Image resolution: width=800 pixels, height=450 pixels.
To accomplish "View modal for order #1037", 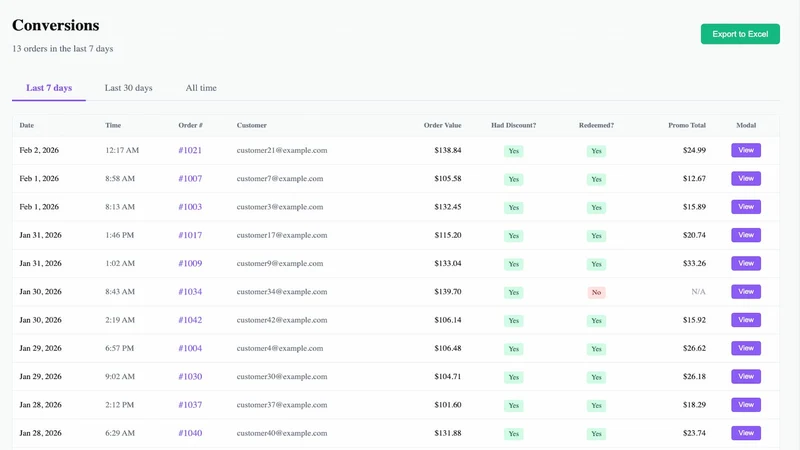I will coord(745,405).
